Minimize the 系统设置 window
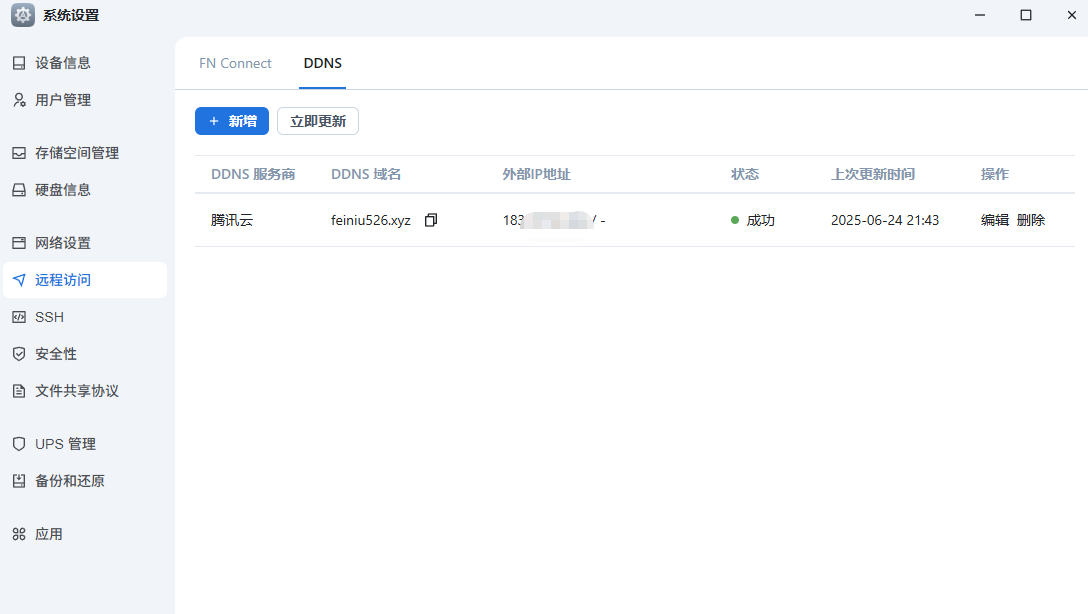 [x=980, y=15]
